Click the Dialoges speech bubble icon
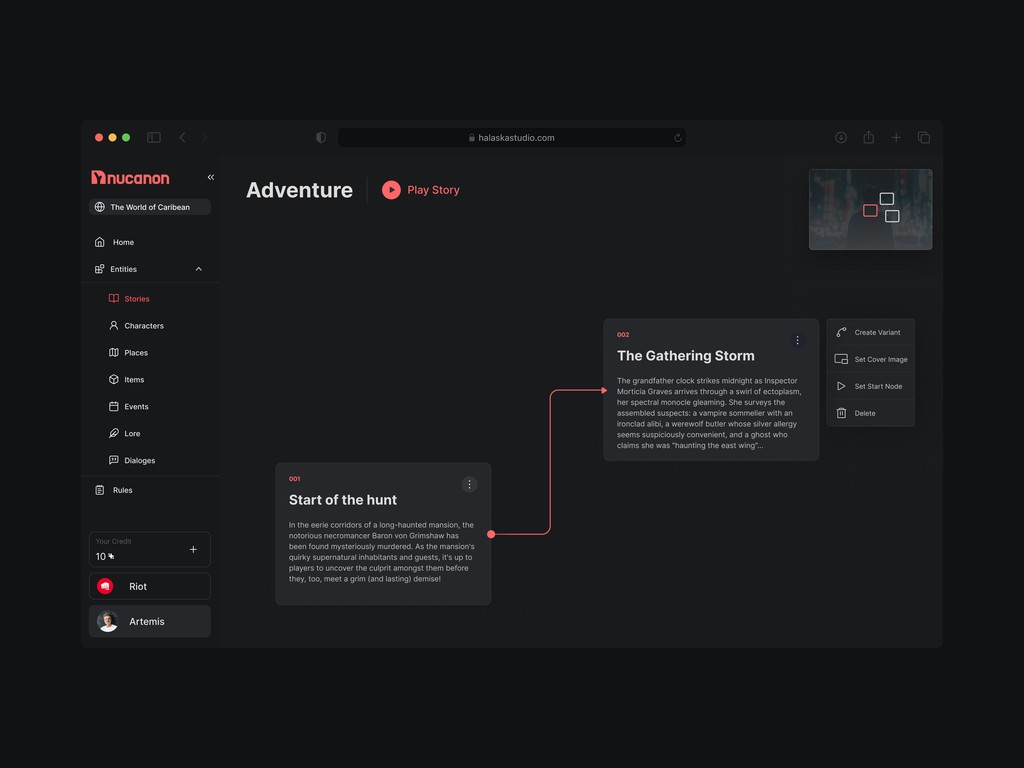 pyautogui.click(x=114, y=460)
